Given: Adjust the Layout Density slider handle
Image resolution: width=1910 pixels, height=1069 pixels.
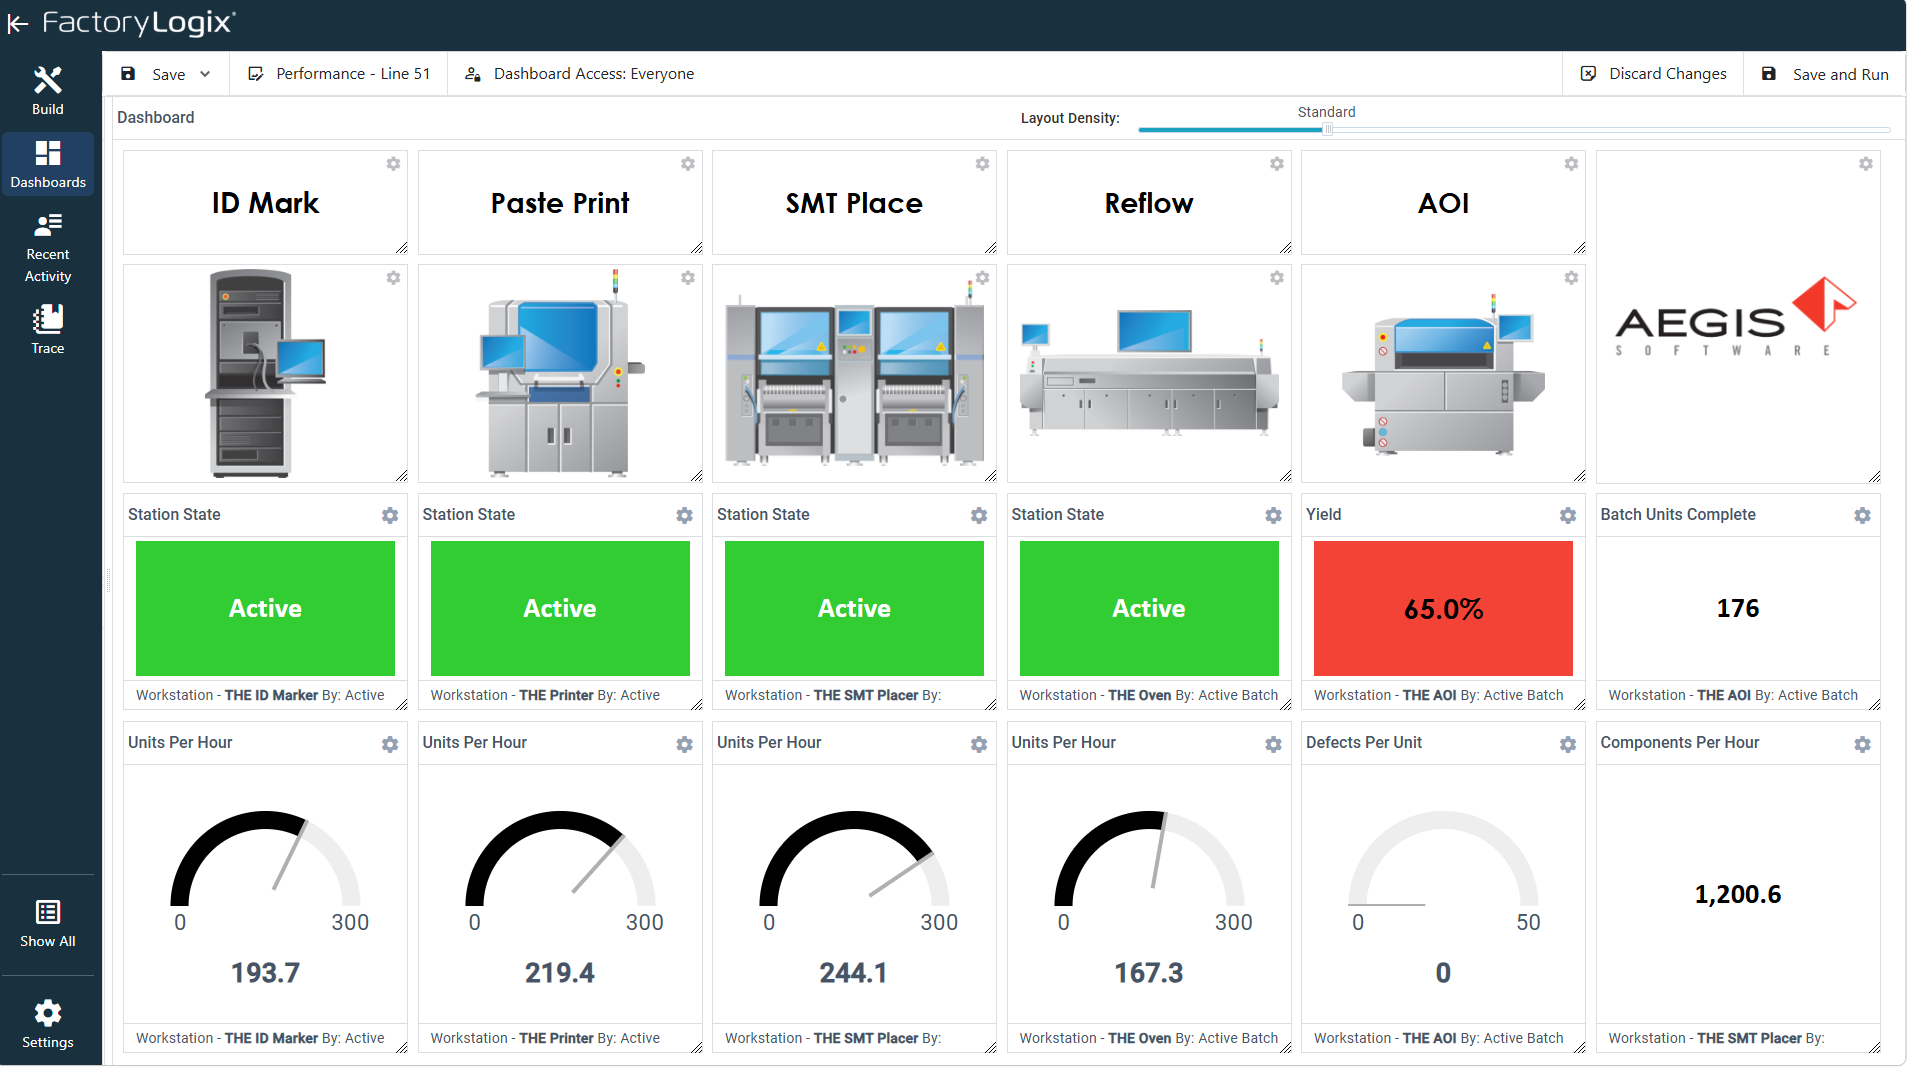Looking at the screenshot, I should 1327,129.
